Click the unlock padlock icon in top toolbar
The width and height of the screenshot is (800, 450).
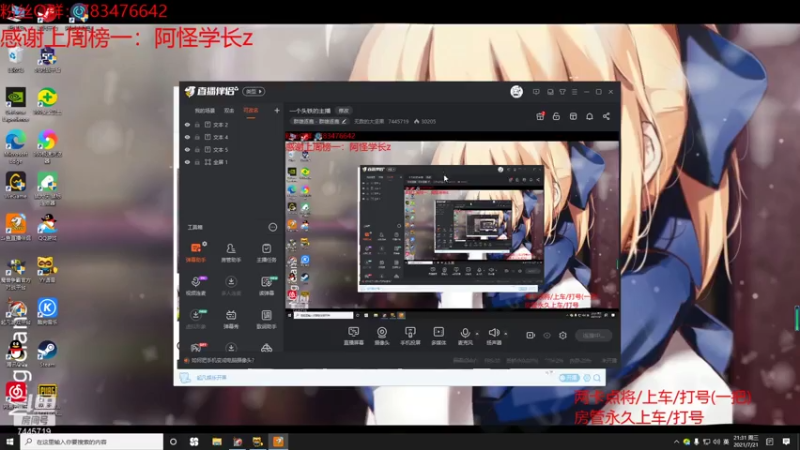click(x=556, y=116)
